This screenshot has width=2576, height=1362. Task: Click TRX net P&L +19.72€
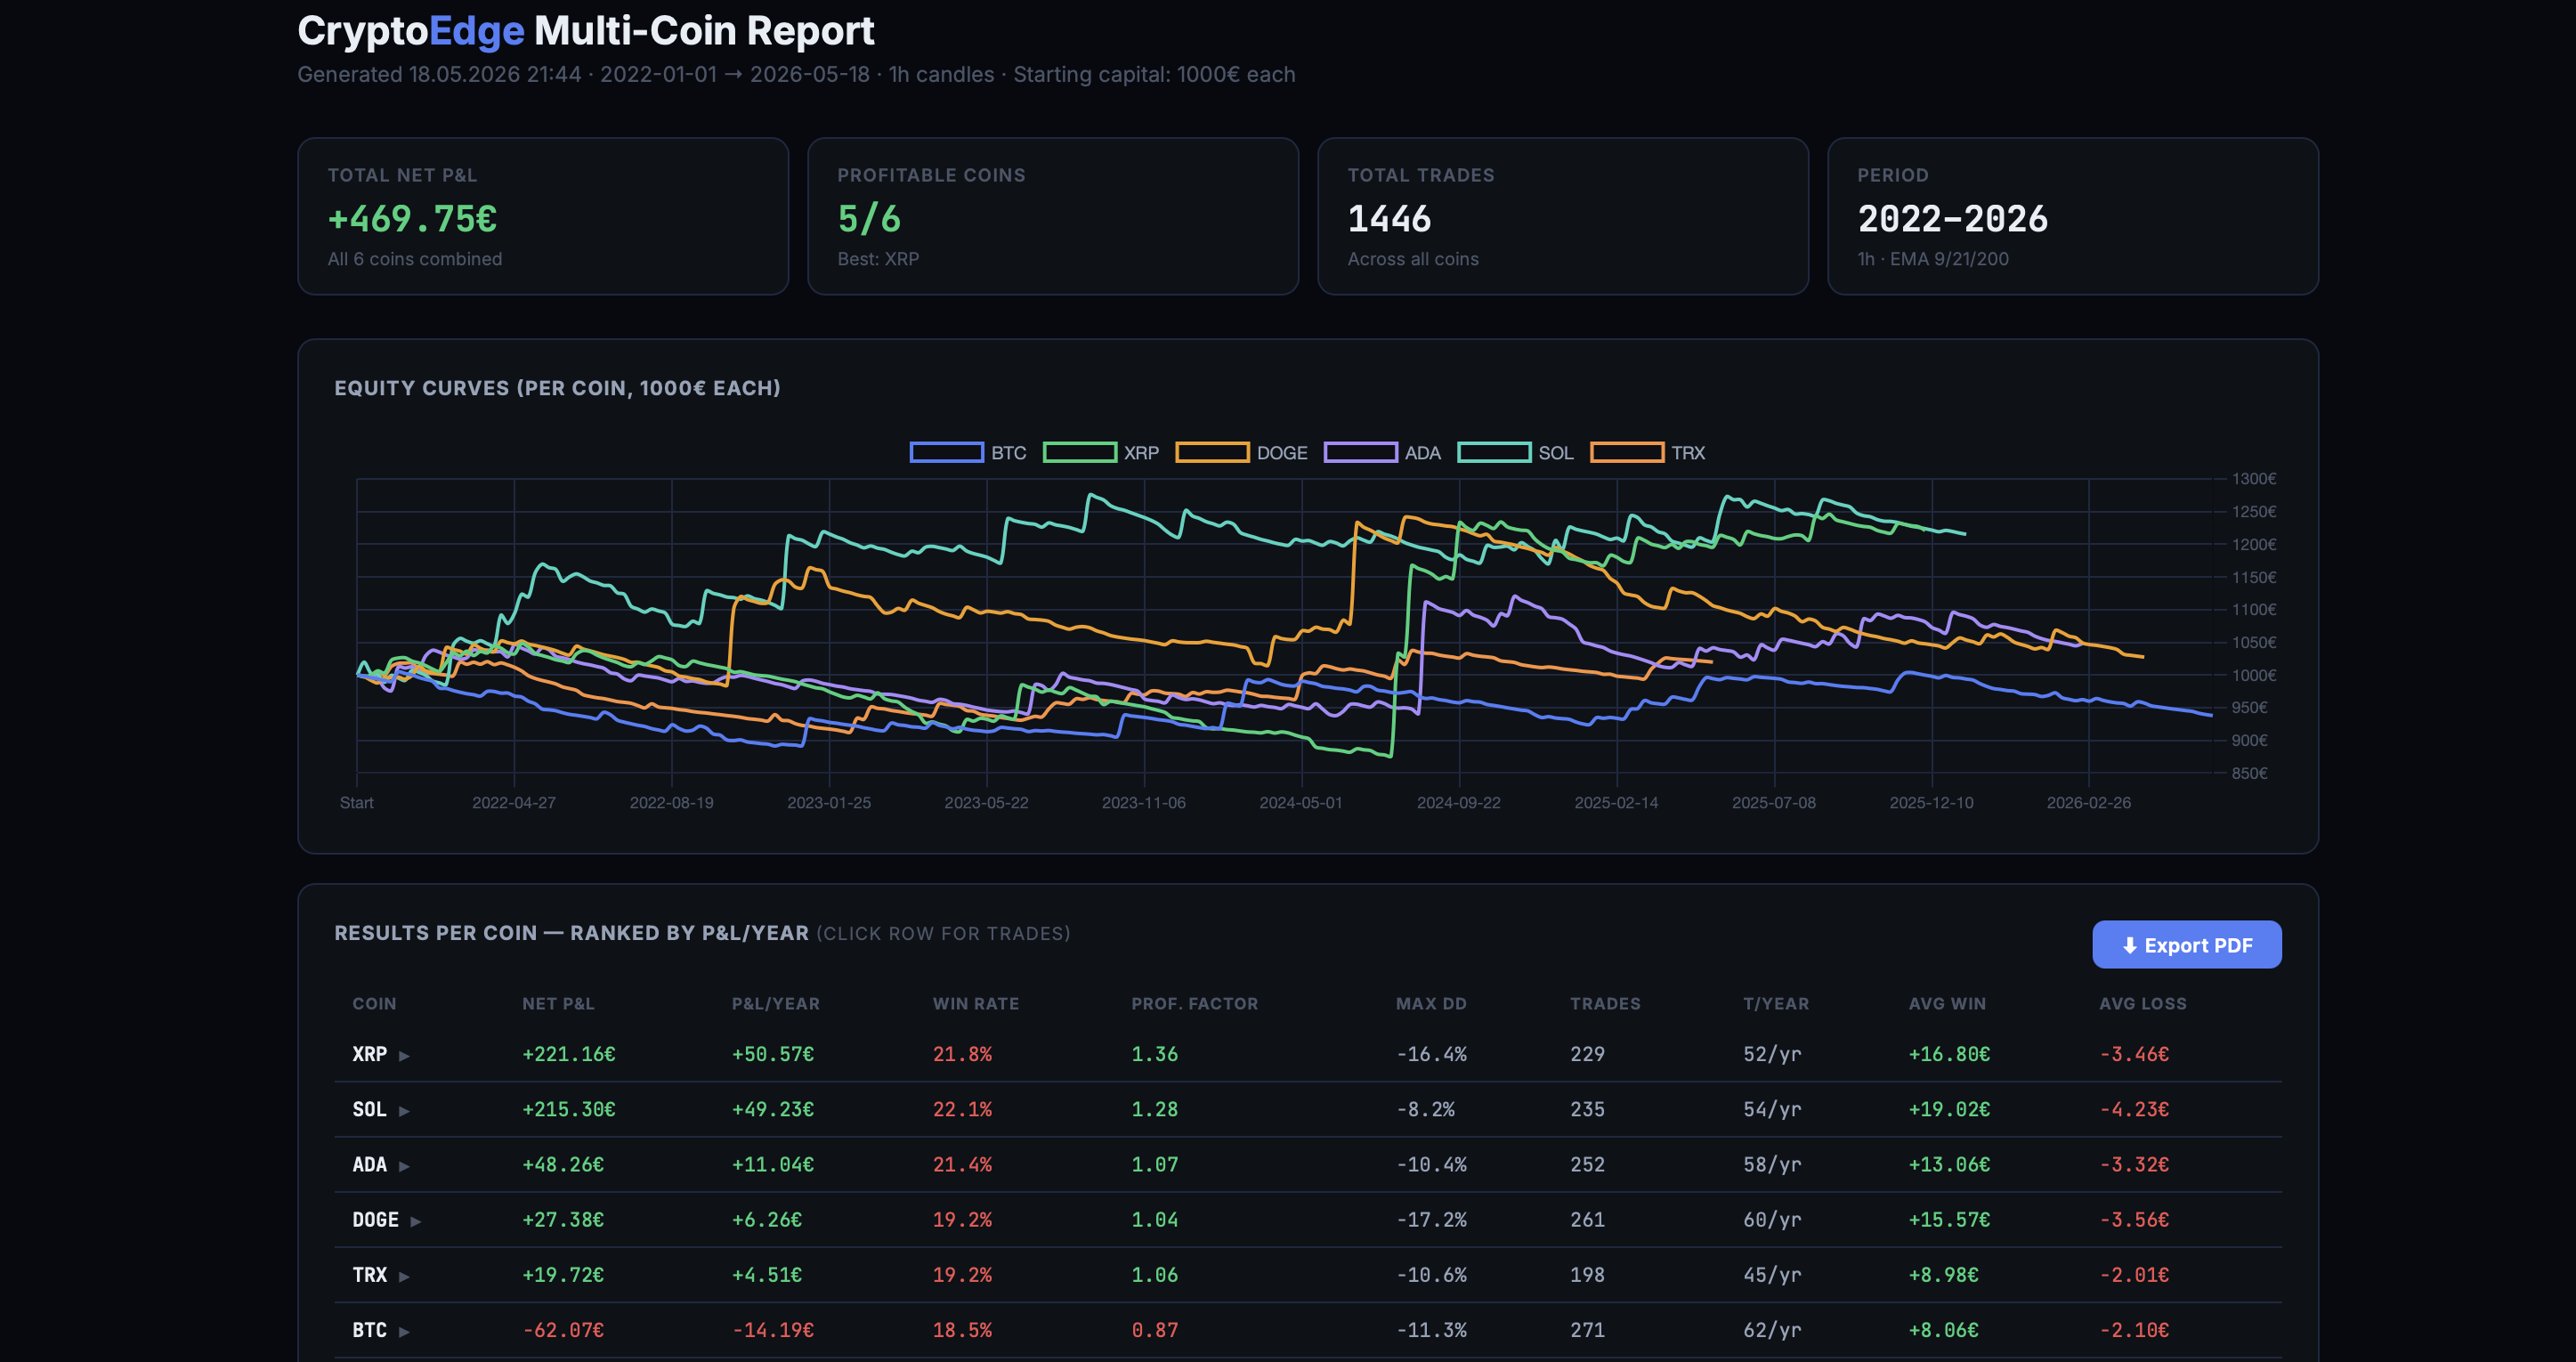(x=563, y=1274)
